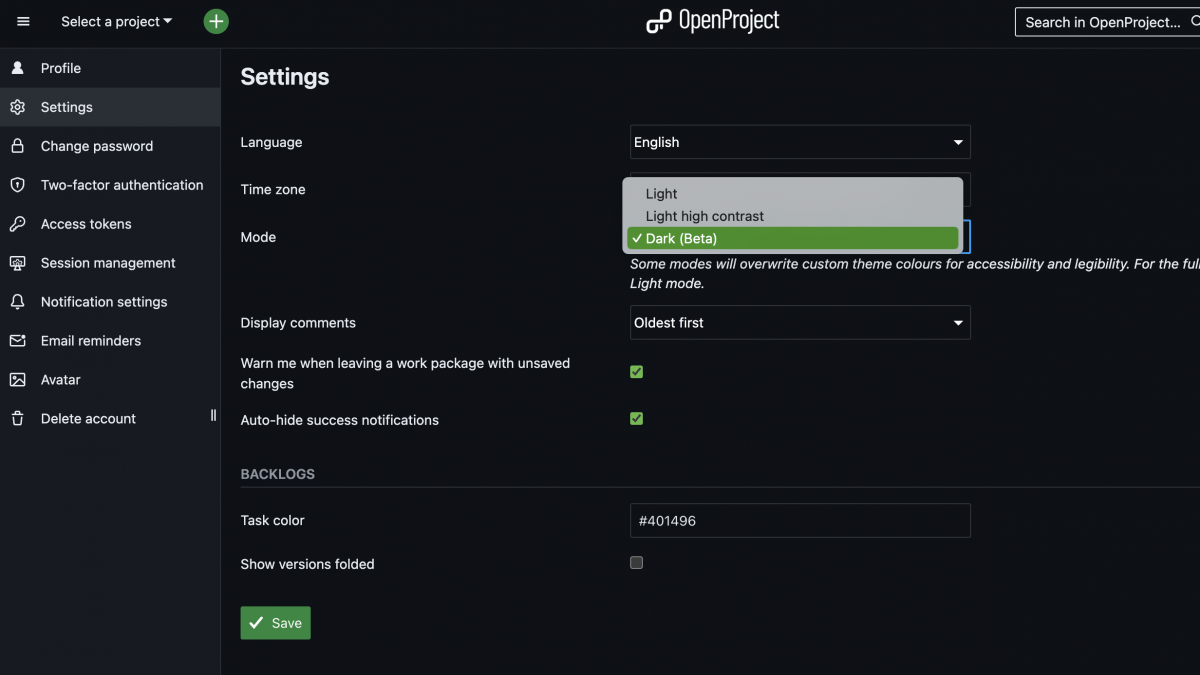
Task: Click the BACKLOGS section heading
Action: click(x=278, y=474)
